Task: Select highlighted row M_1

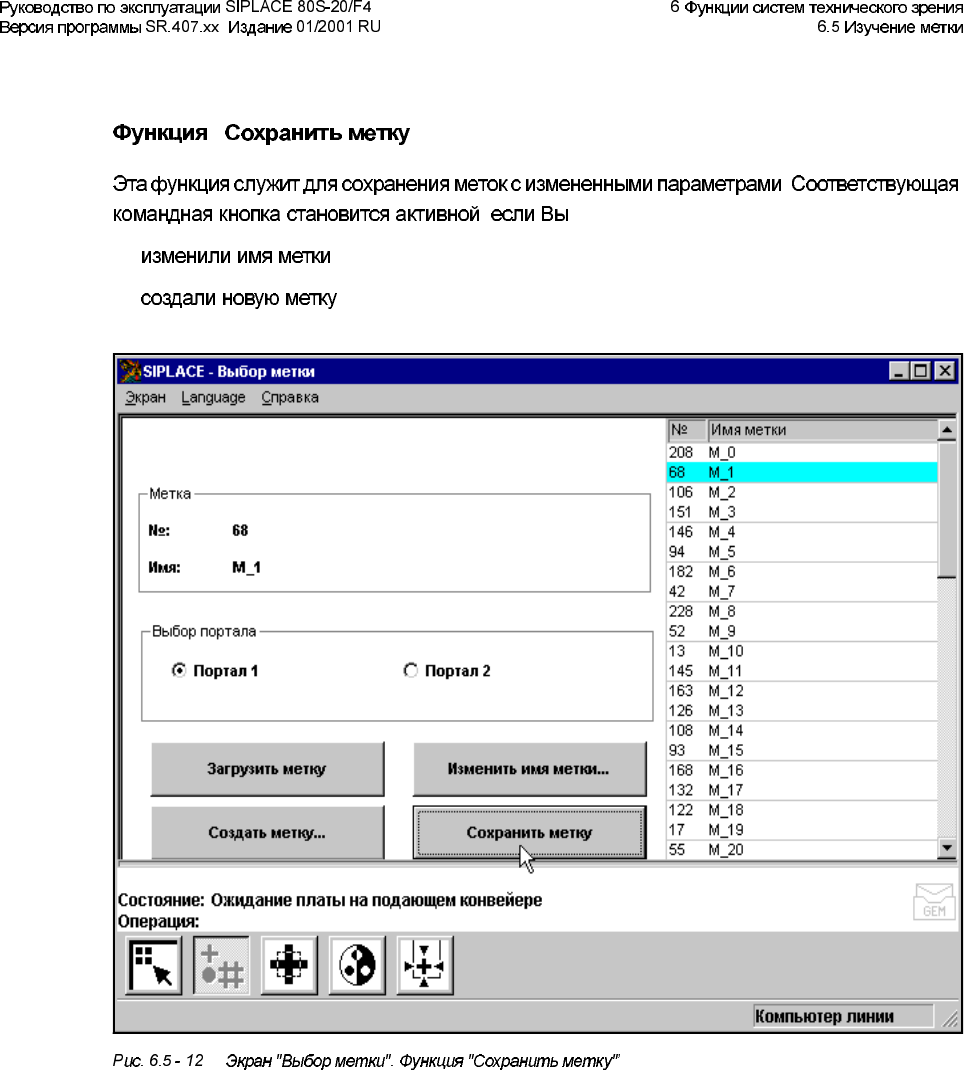Action: point(802,472)
